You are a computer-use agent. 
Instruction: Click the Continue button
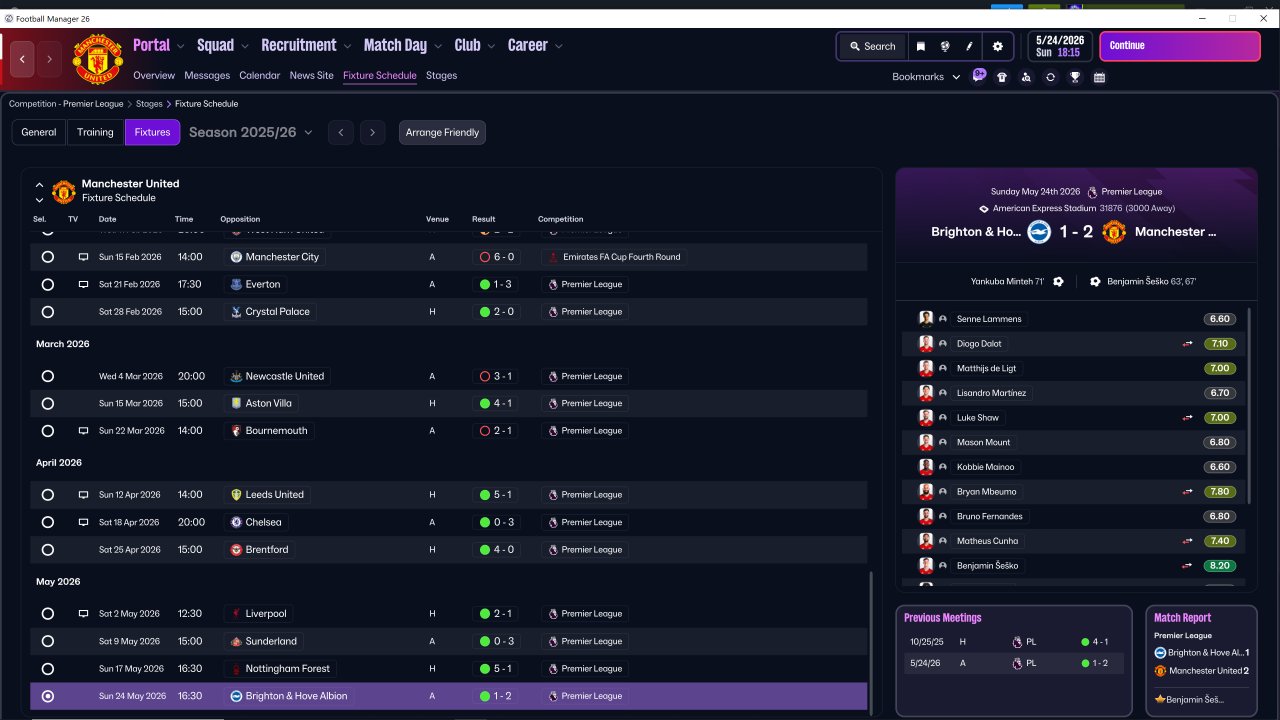[x=1180, y=46]
